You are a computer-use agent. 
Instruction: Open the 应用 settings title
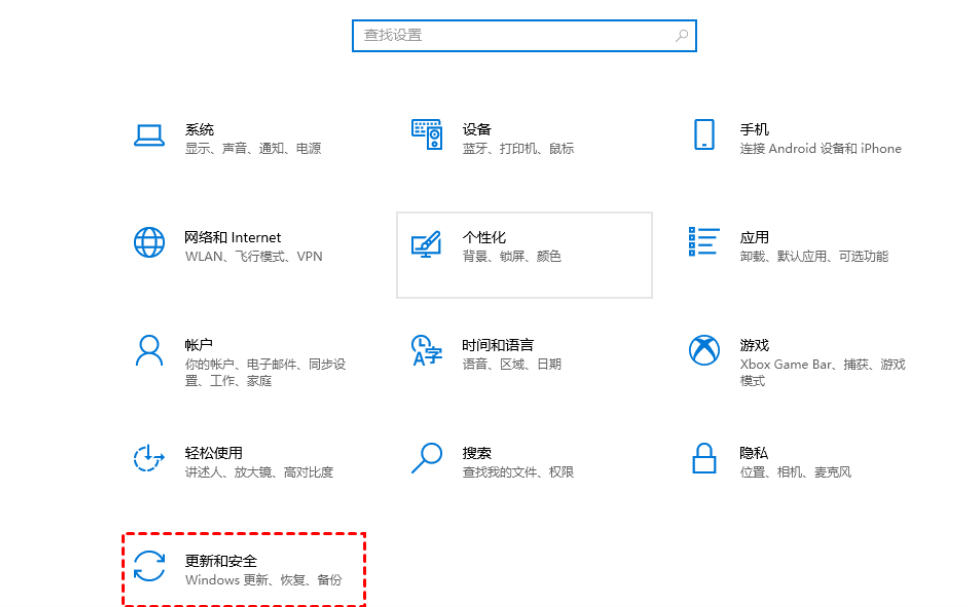(754, 237)
